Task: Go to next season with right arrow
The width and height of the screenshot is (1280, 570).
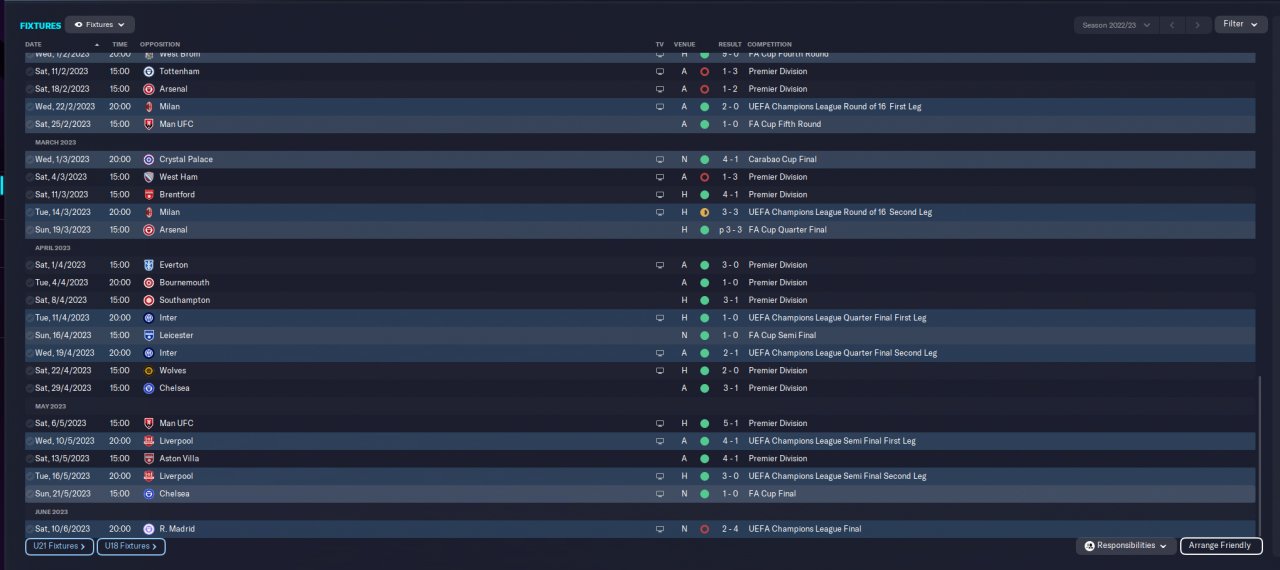Action: click(x=1198, y=25)
